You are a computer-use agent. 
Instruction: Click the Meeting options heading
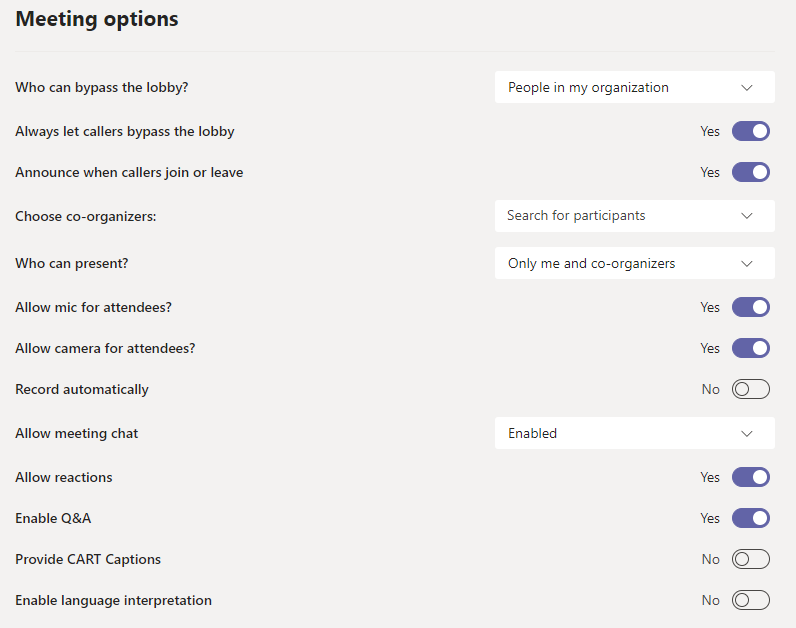click(97, 19)
